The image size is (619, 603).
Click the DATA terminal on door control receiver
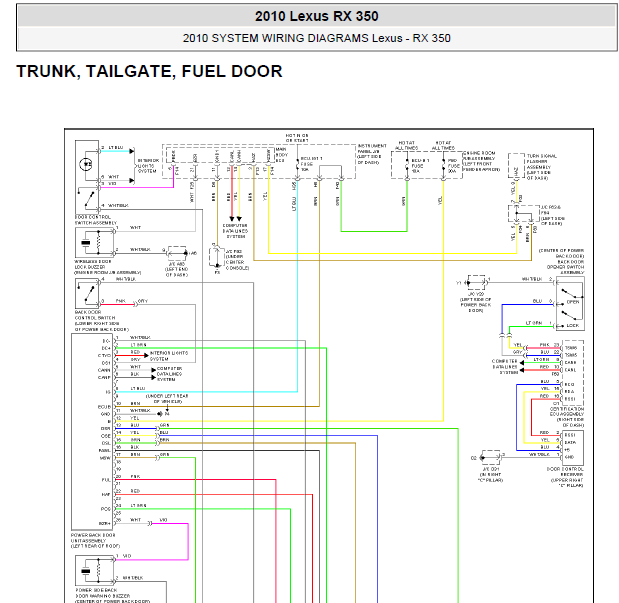(570, 442)
